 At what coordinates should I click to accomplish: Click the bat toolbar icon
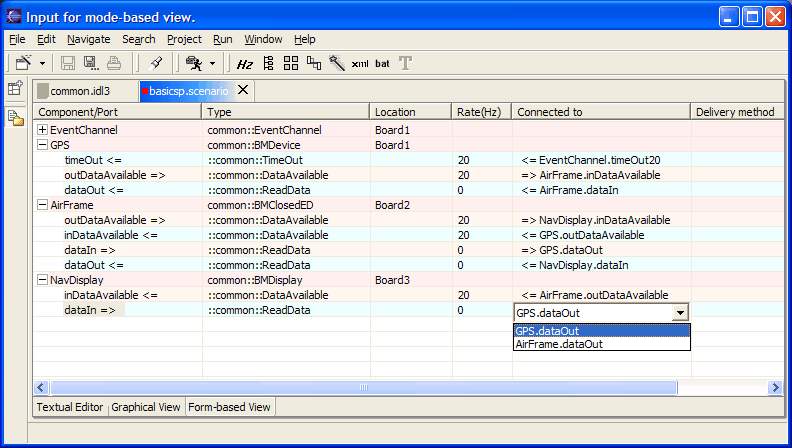382,64
